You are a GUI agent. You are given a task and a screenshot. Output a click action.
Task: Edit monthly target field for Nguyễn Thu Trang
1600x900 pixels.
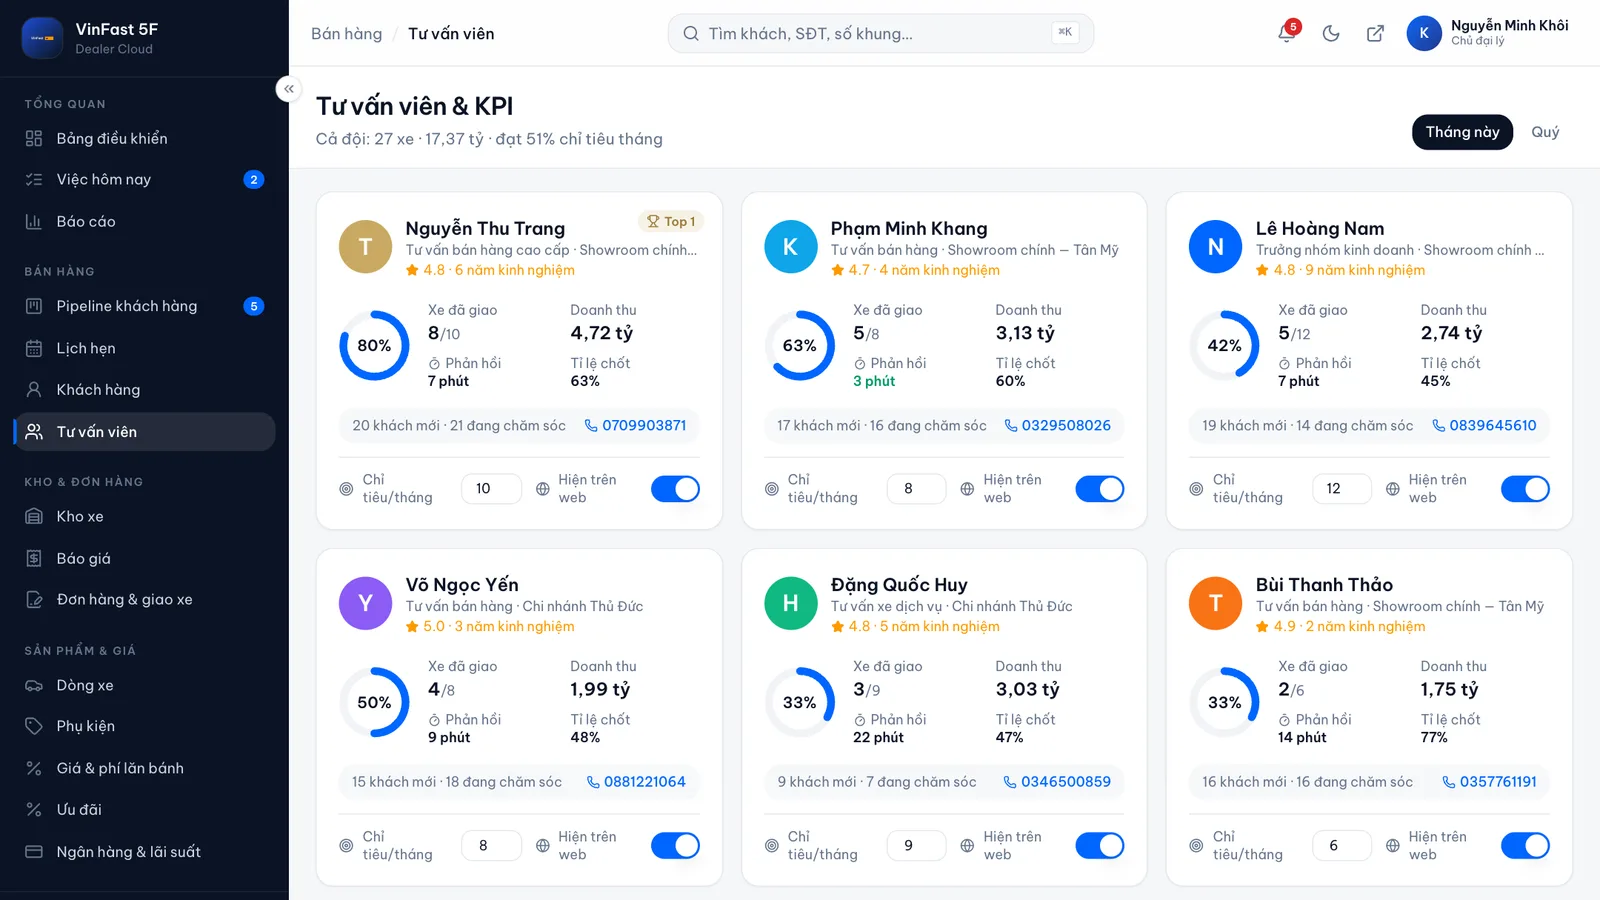click(x=491, y=489)
